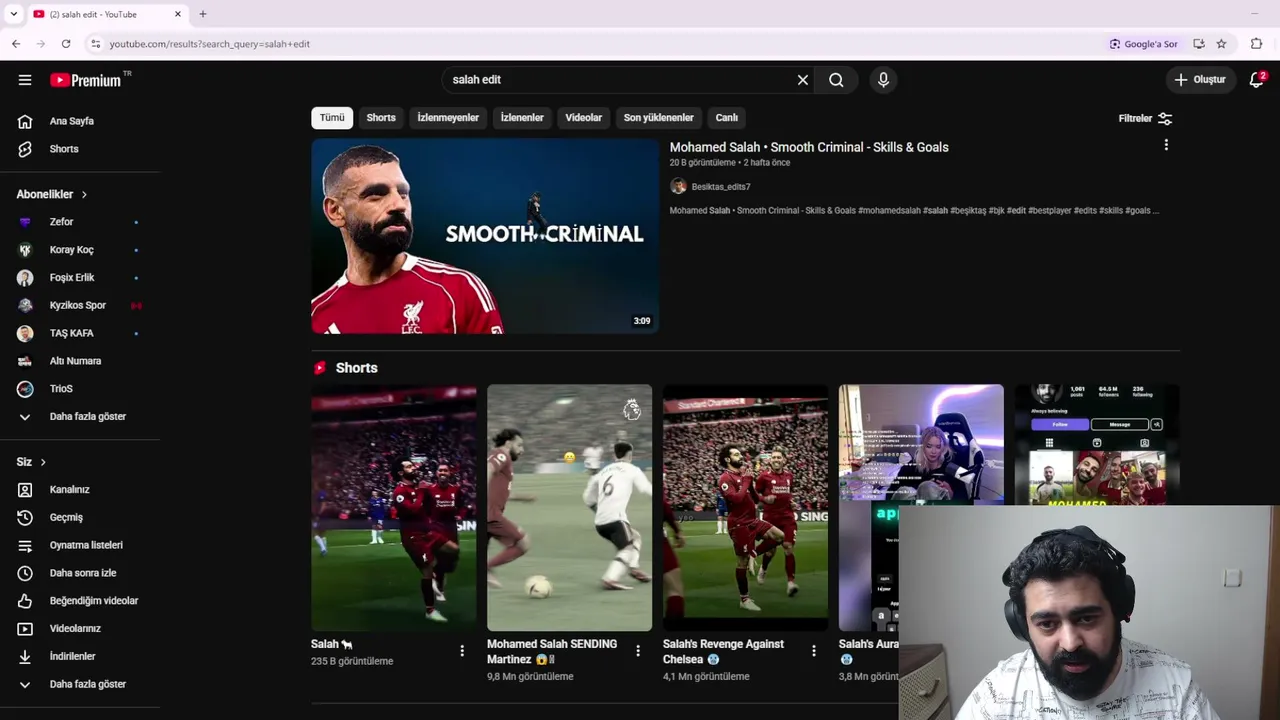Select the Tümü filter chip
The width and height of the screenshot is (1280, 720).
tap(332, 118)
